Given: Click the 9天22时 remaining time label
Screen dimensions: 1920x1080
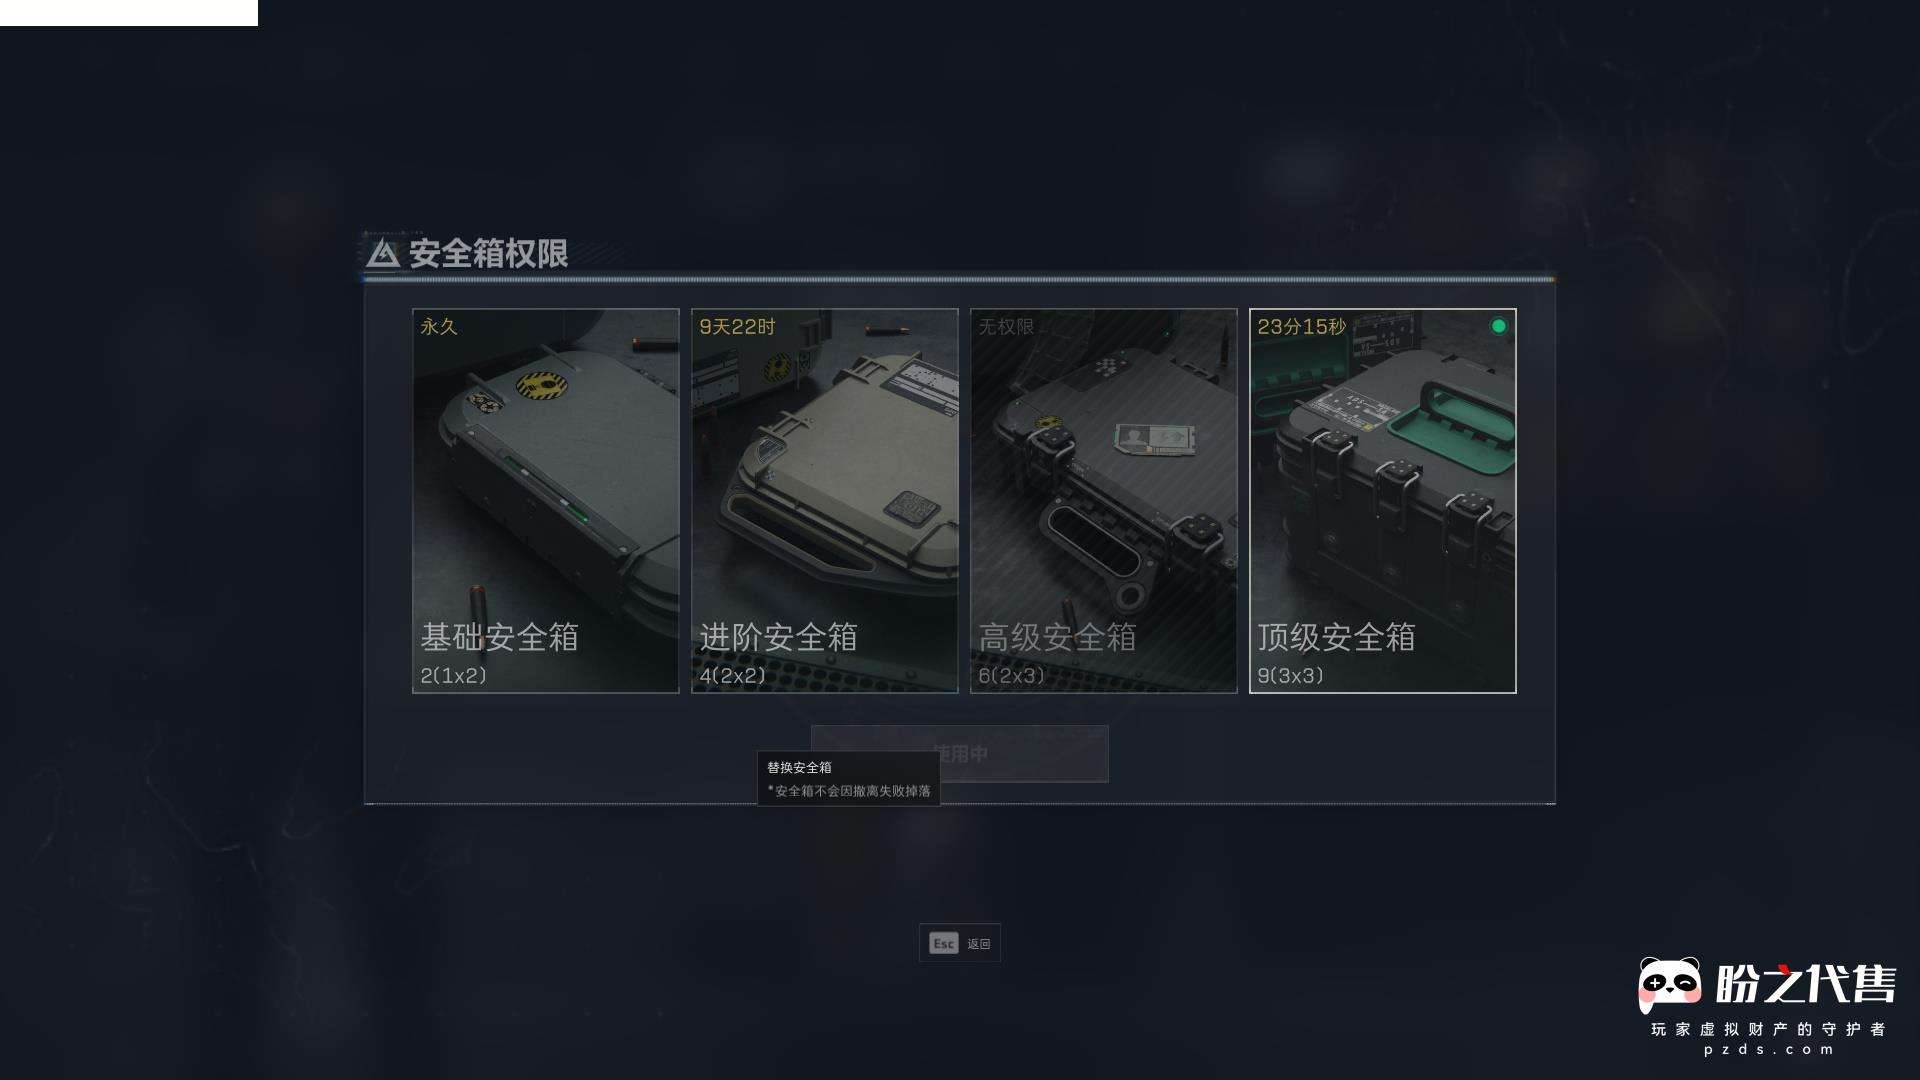Looking at the screenshot, I should pos(737,327).
